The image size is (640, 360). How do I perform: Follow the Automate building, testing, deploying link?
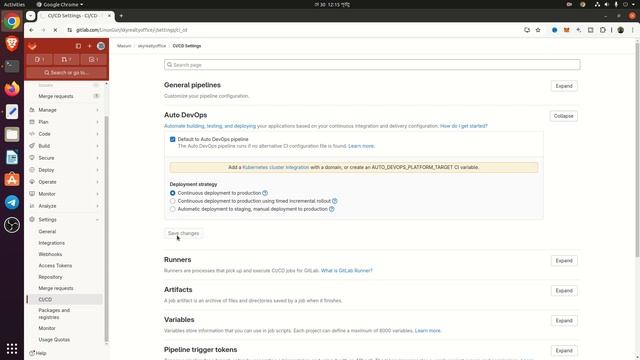pyautogui.click(x=210, y=126)
